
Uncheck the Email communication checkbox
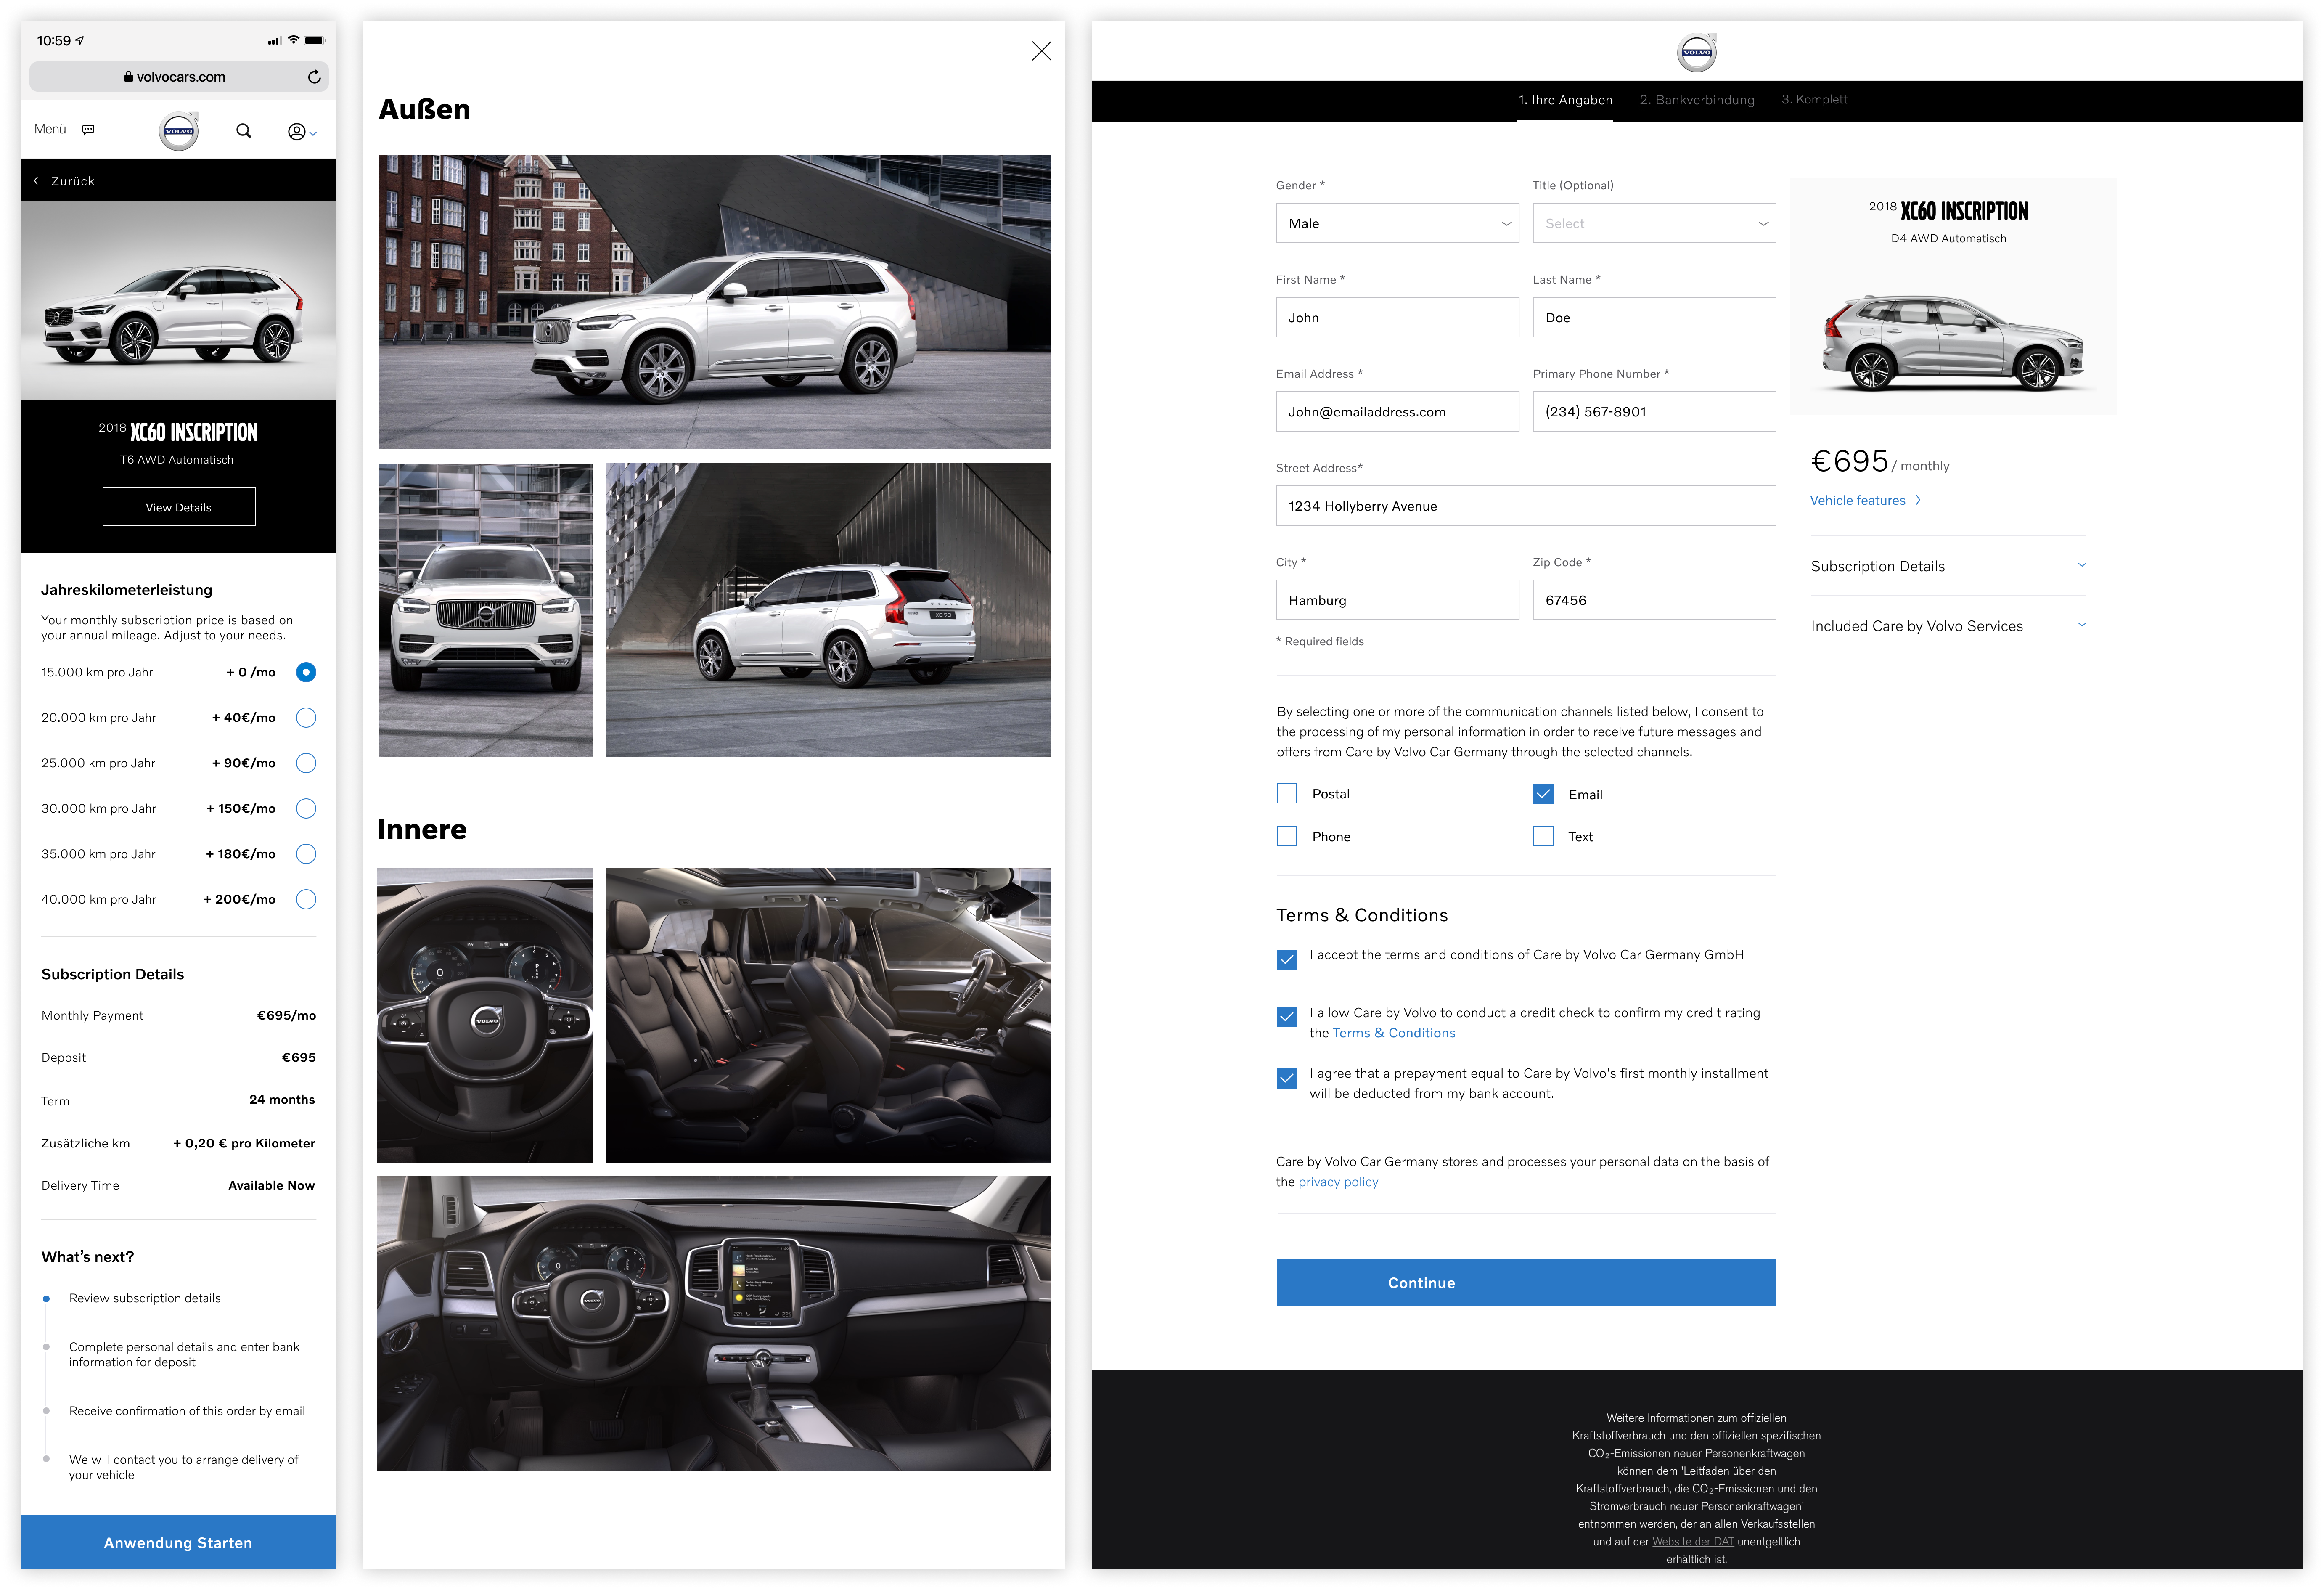1543,794
